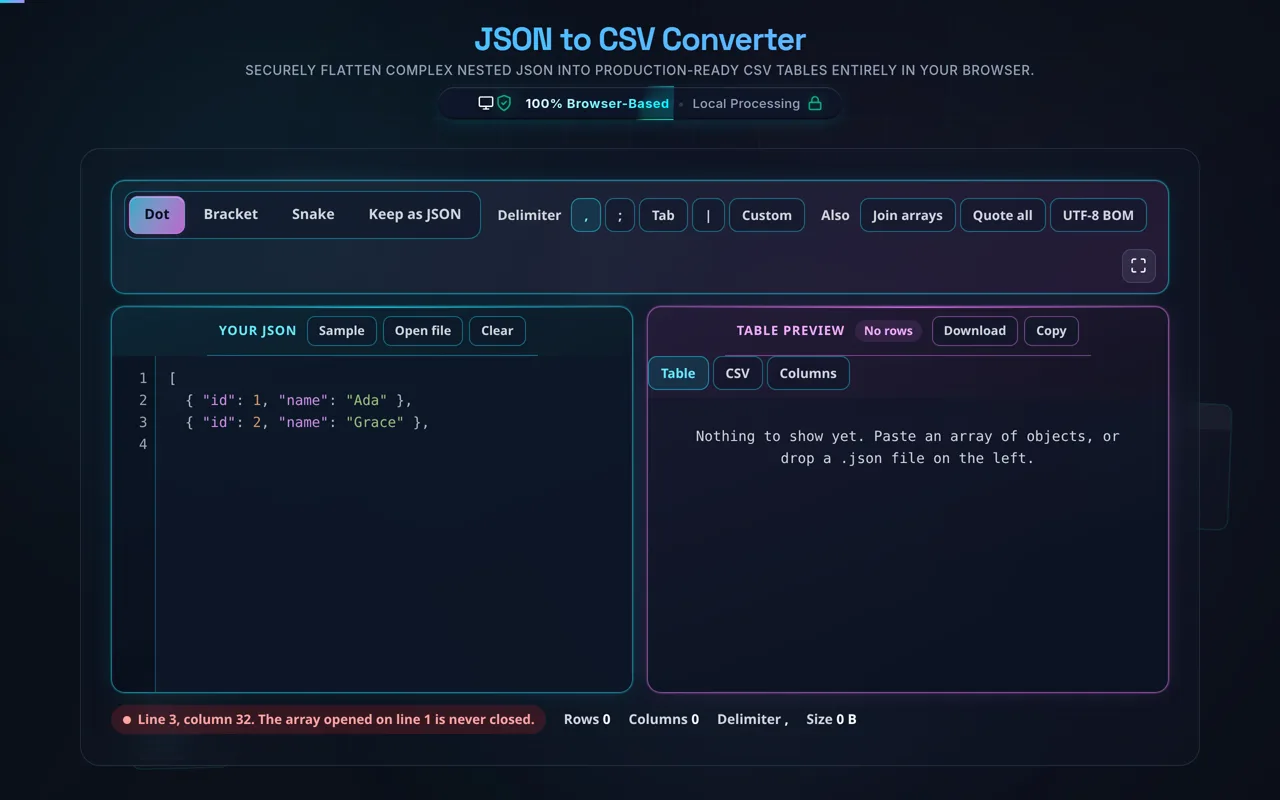Viewport: 1280px width, 800px height.
Task: Click the green padlock icon beside Local Processing
Action: coord(815,103)
